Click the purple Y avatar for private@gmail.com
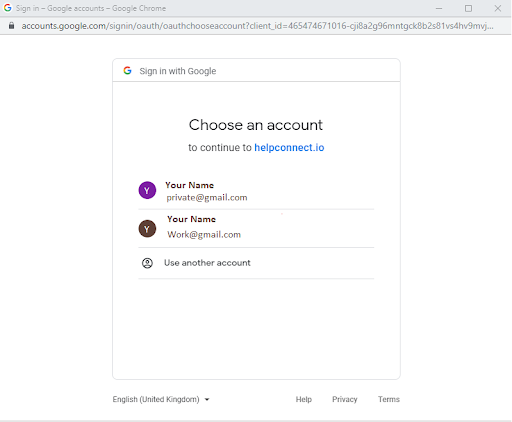The image size is (512, 422). [147, 190]
